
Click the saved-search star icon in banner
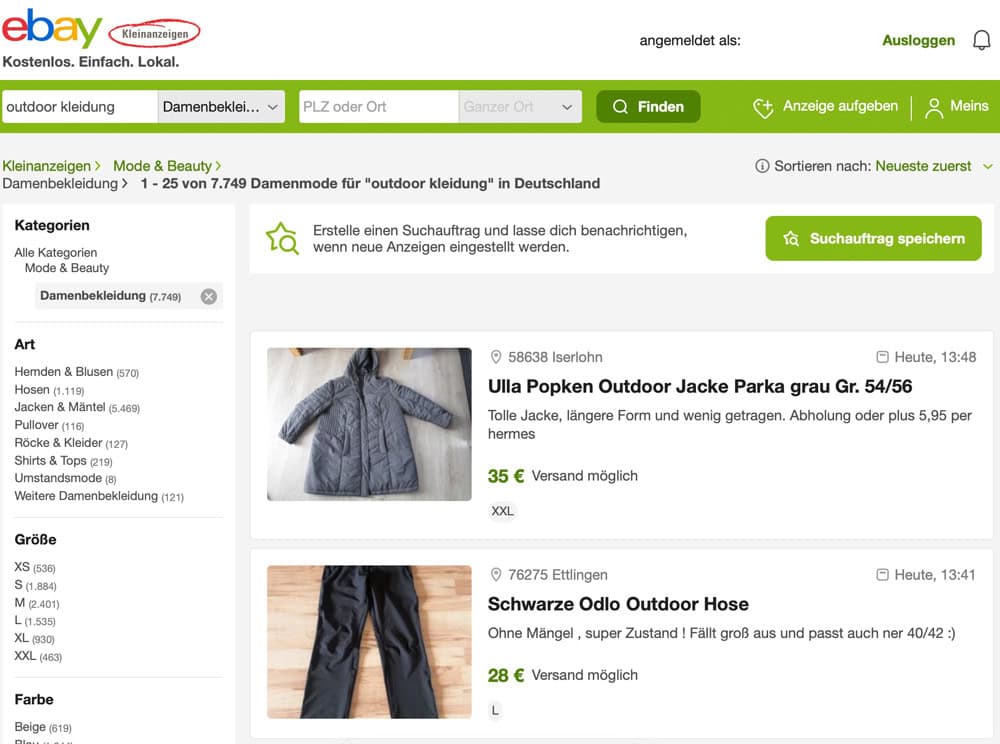click(282, 238)
